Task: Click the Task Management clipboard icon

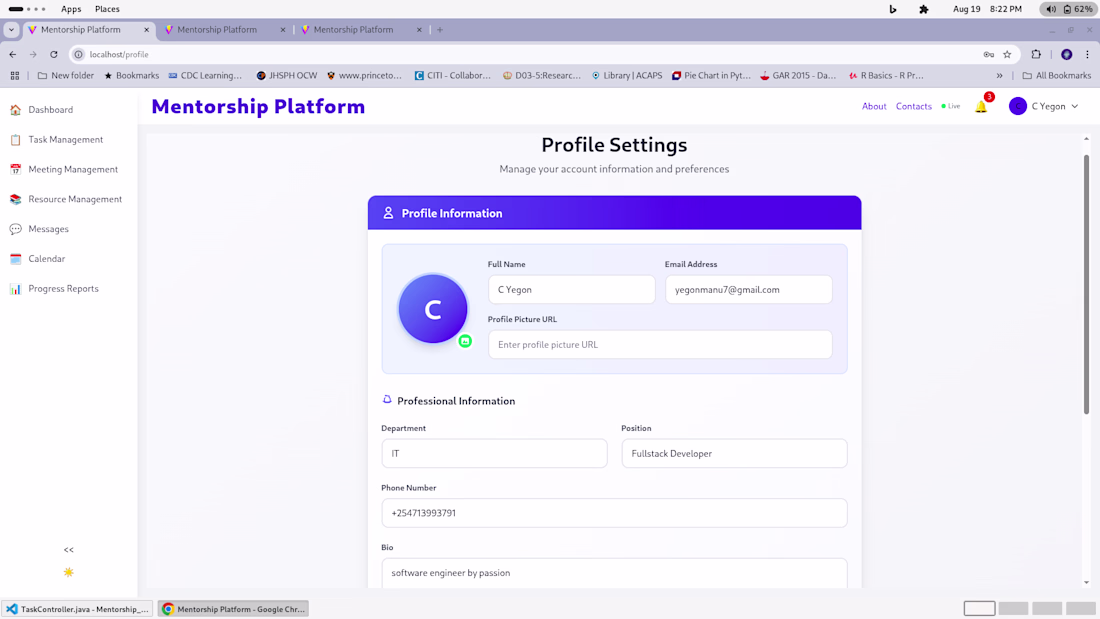Action: click(15, 140)
